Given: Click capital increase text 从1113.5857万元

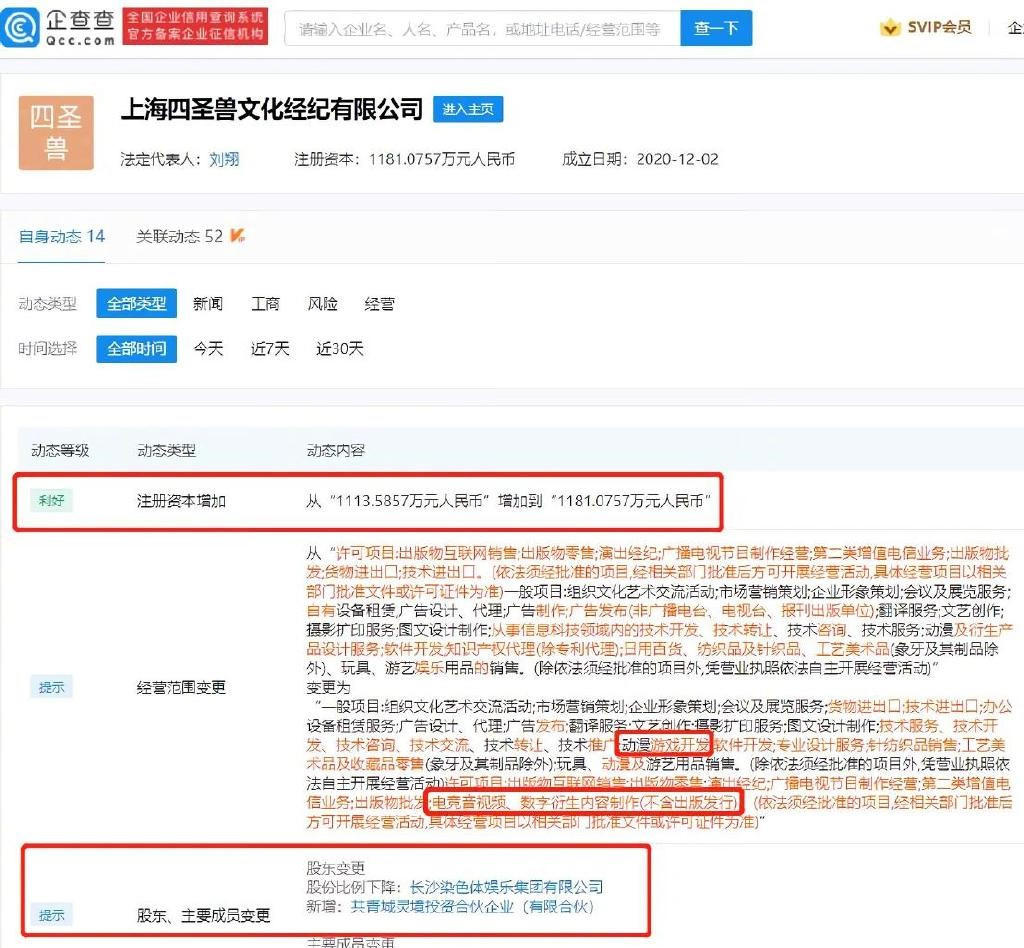Looking at the screenshot, I should click(x=509, y=501).
